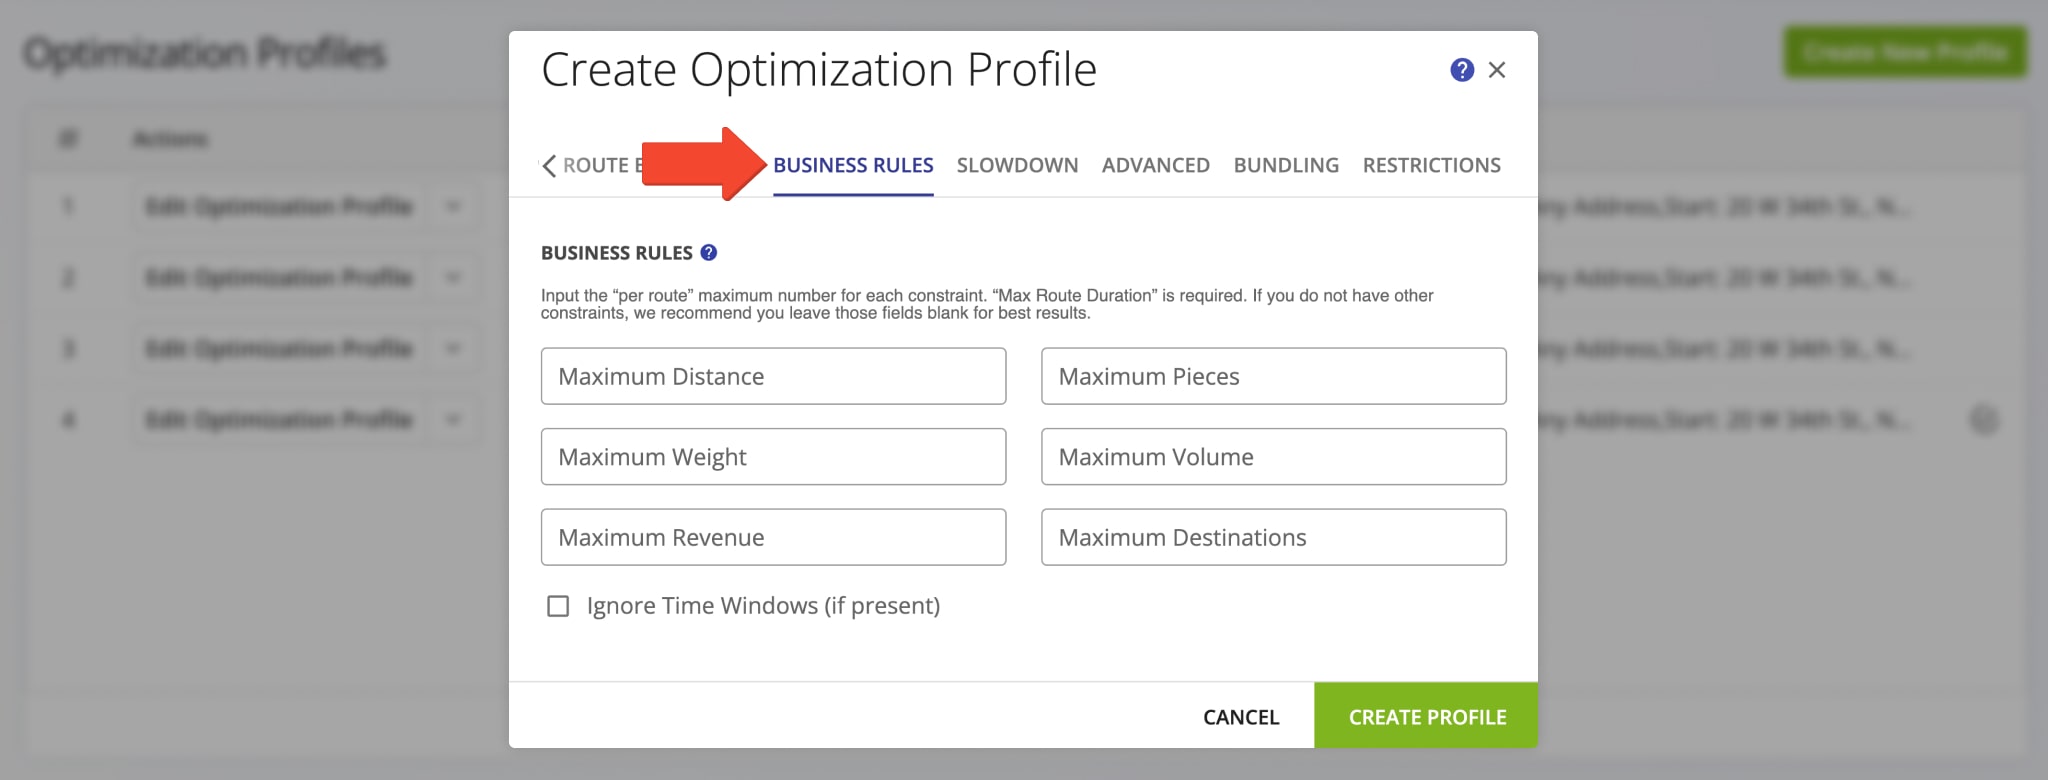Enable Ignore Time Windows checkbox
The width and height of the screenshot is (2048, 780).
pos(557,605)
